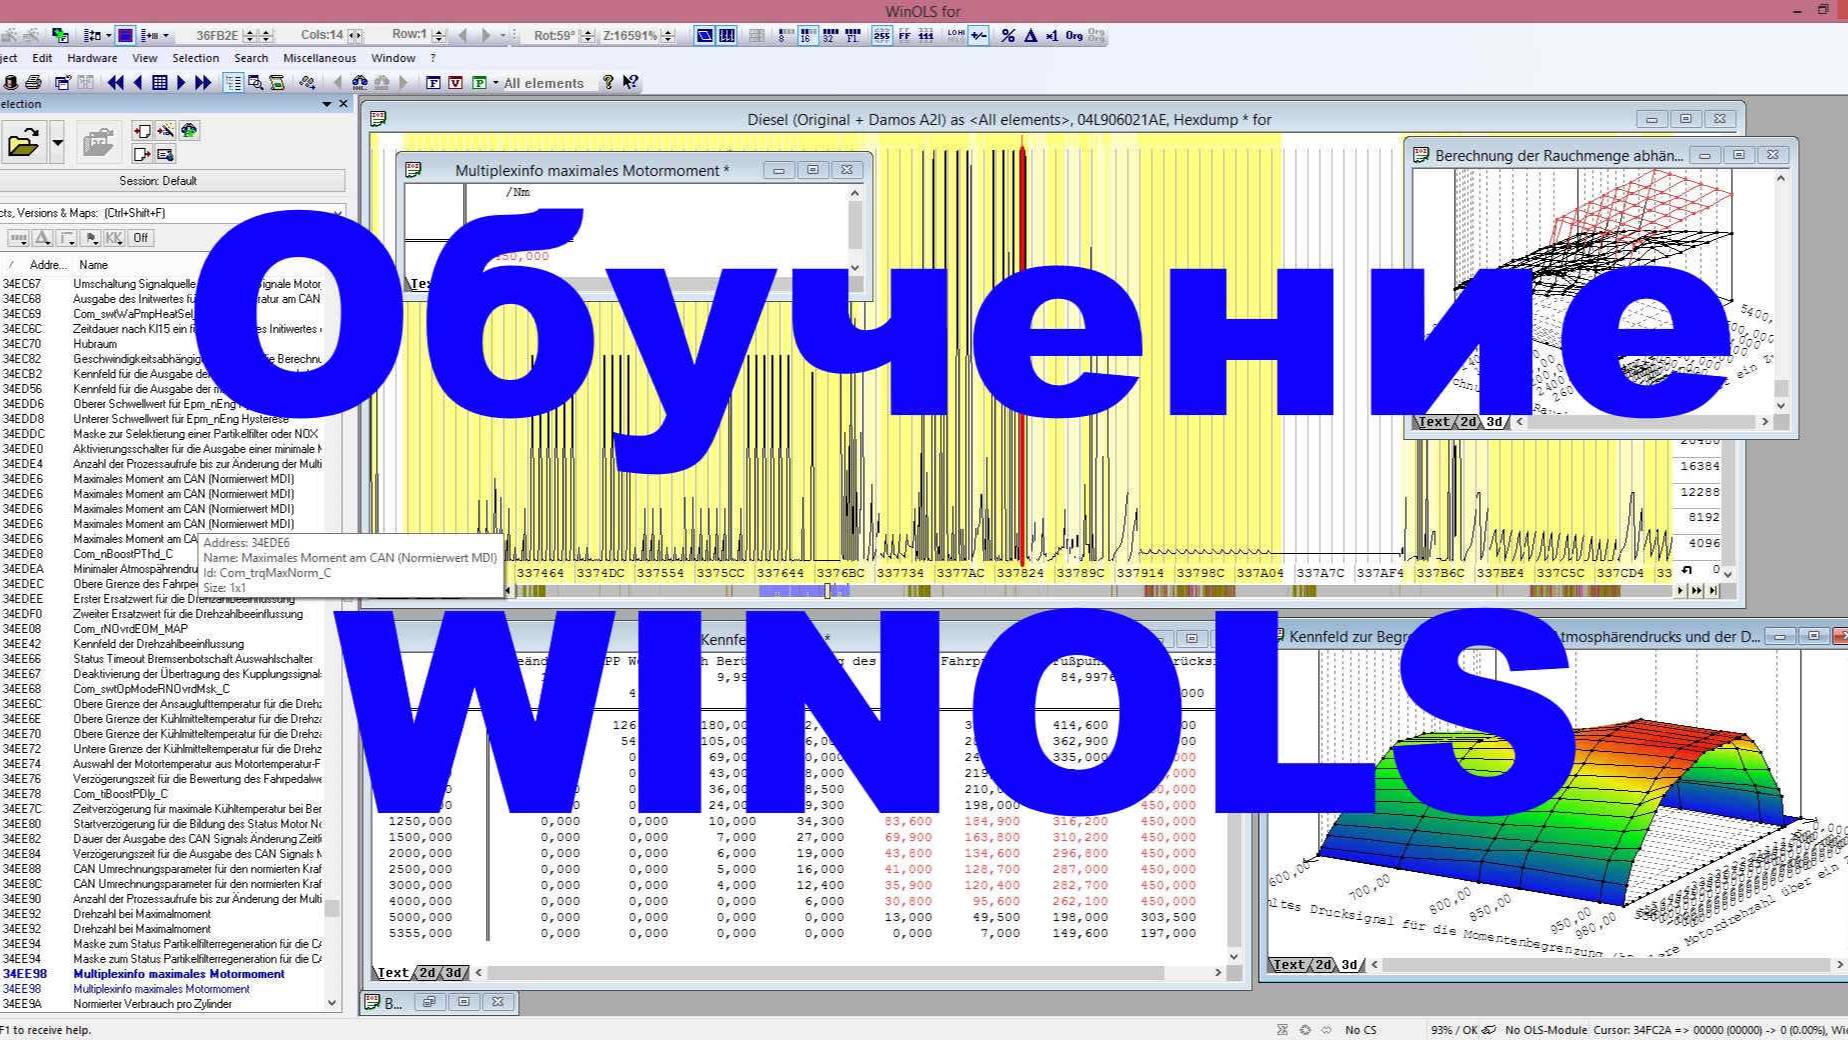
Task: Click the send-by-mail icon in Selection panel
Action: [x=165, y=154]
